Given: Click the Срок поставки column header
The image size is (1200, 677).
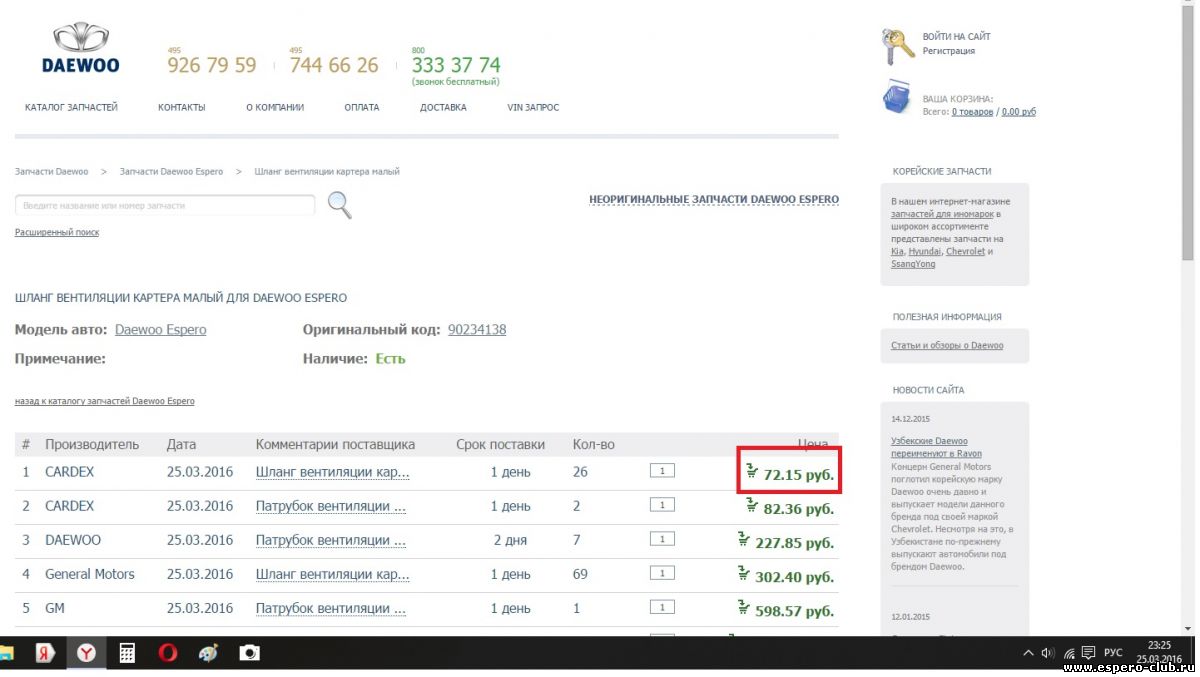Looking at the screenshot, I should click(500, 444).
